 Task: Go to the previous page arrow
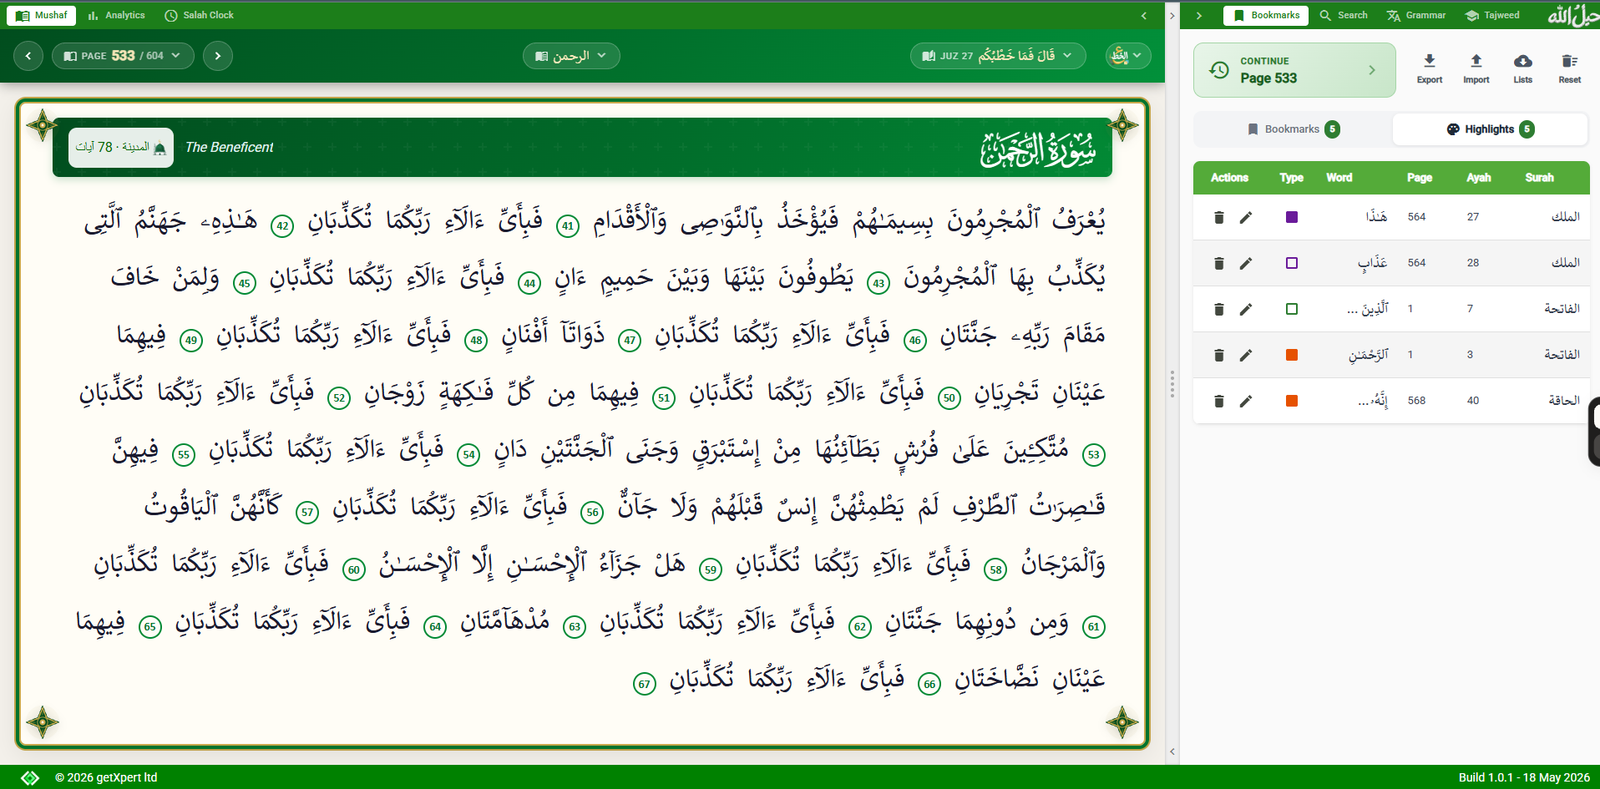pos(28,56)
